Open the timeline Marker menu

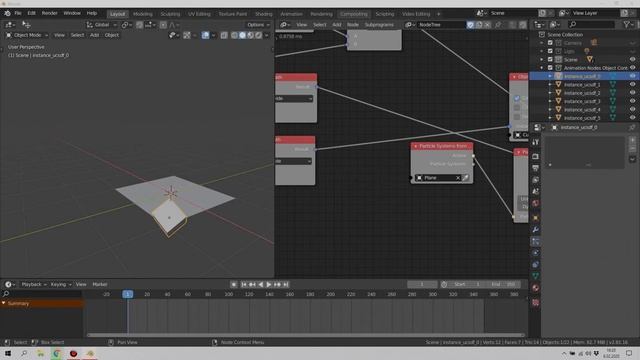pos(100,284)
